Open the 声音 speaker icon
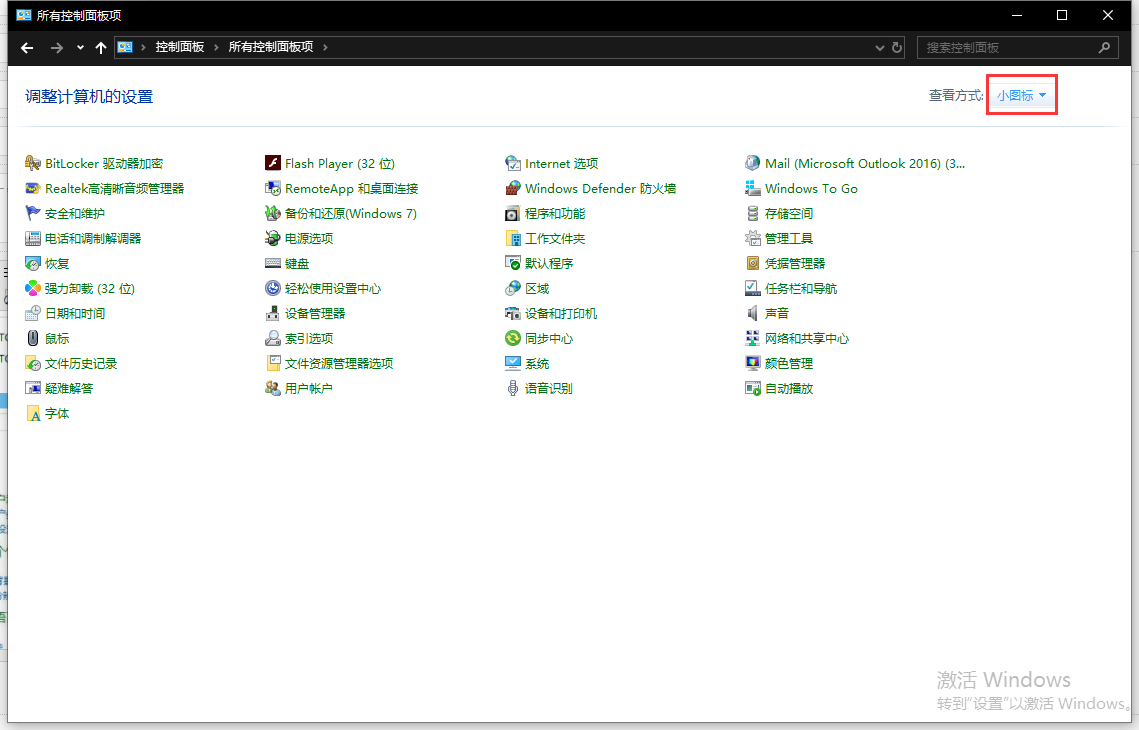 pos(753,313)
